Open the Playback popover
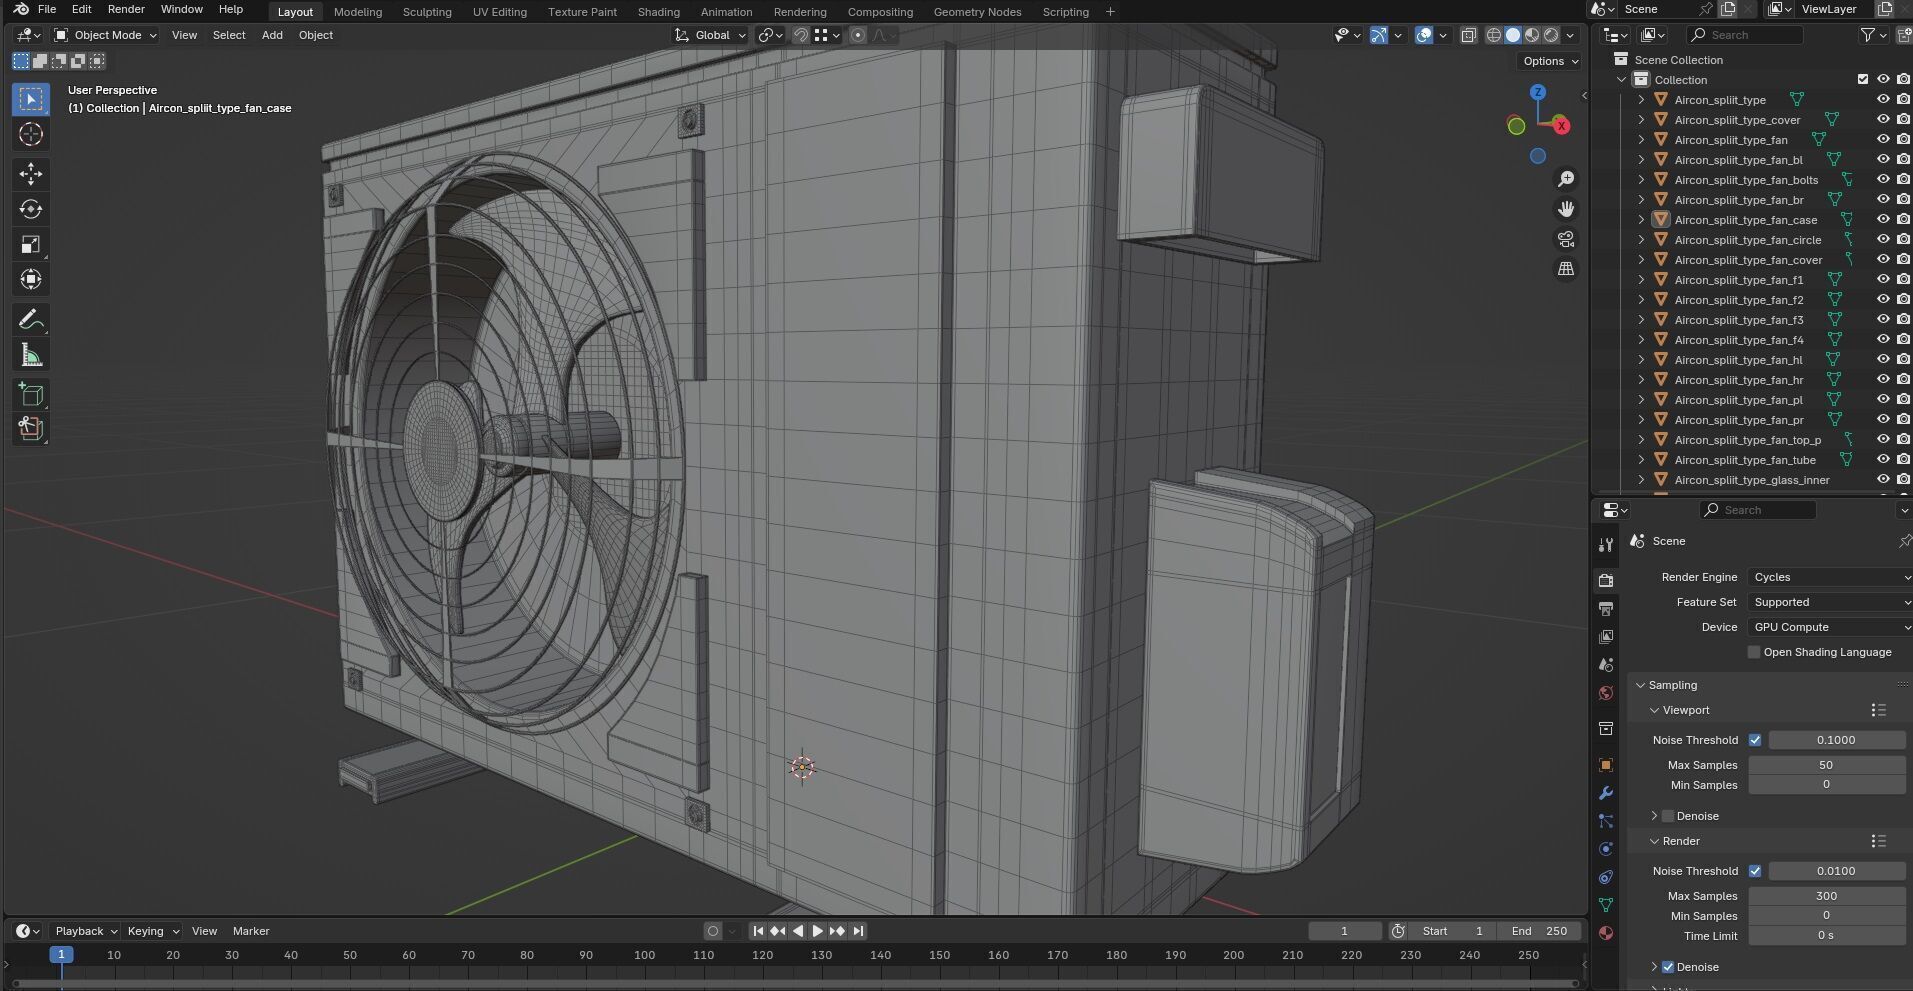1913x991 pixels. 85,931
